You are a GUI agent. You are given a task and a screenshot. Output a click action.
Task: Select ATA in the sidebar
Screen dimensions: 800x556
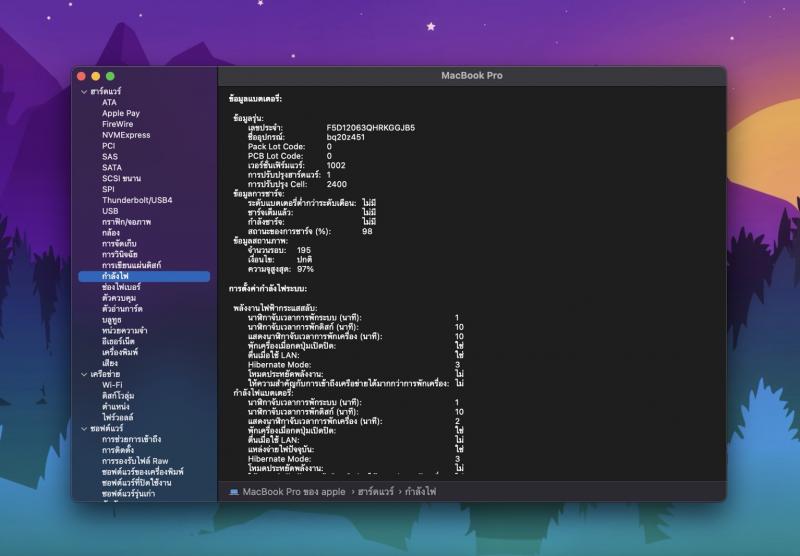pos(109,103)
